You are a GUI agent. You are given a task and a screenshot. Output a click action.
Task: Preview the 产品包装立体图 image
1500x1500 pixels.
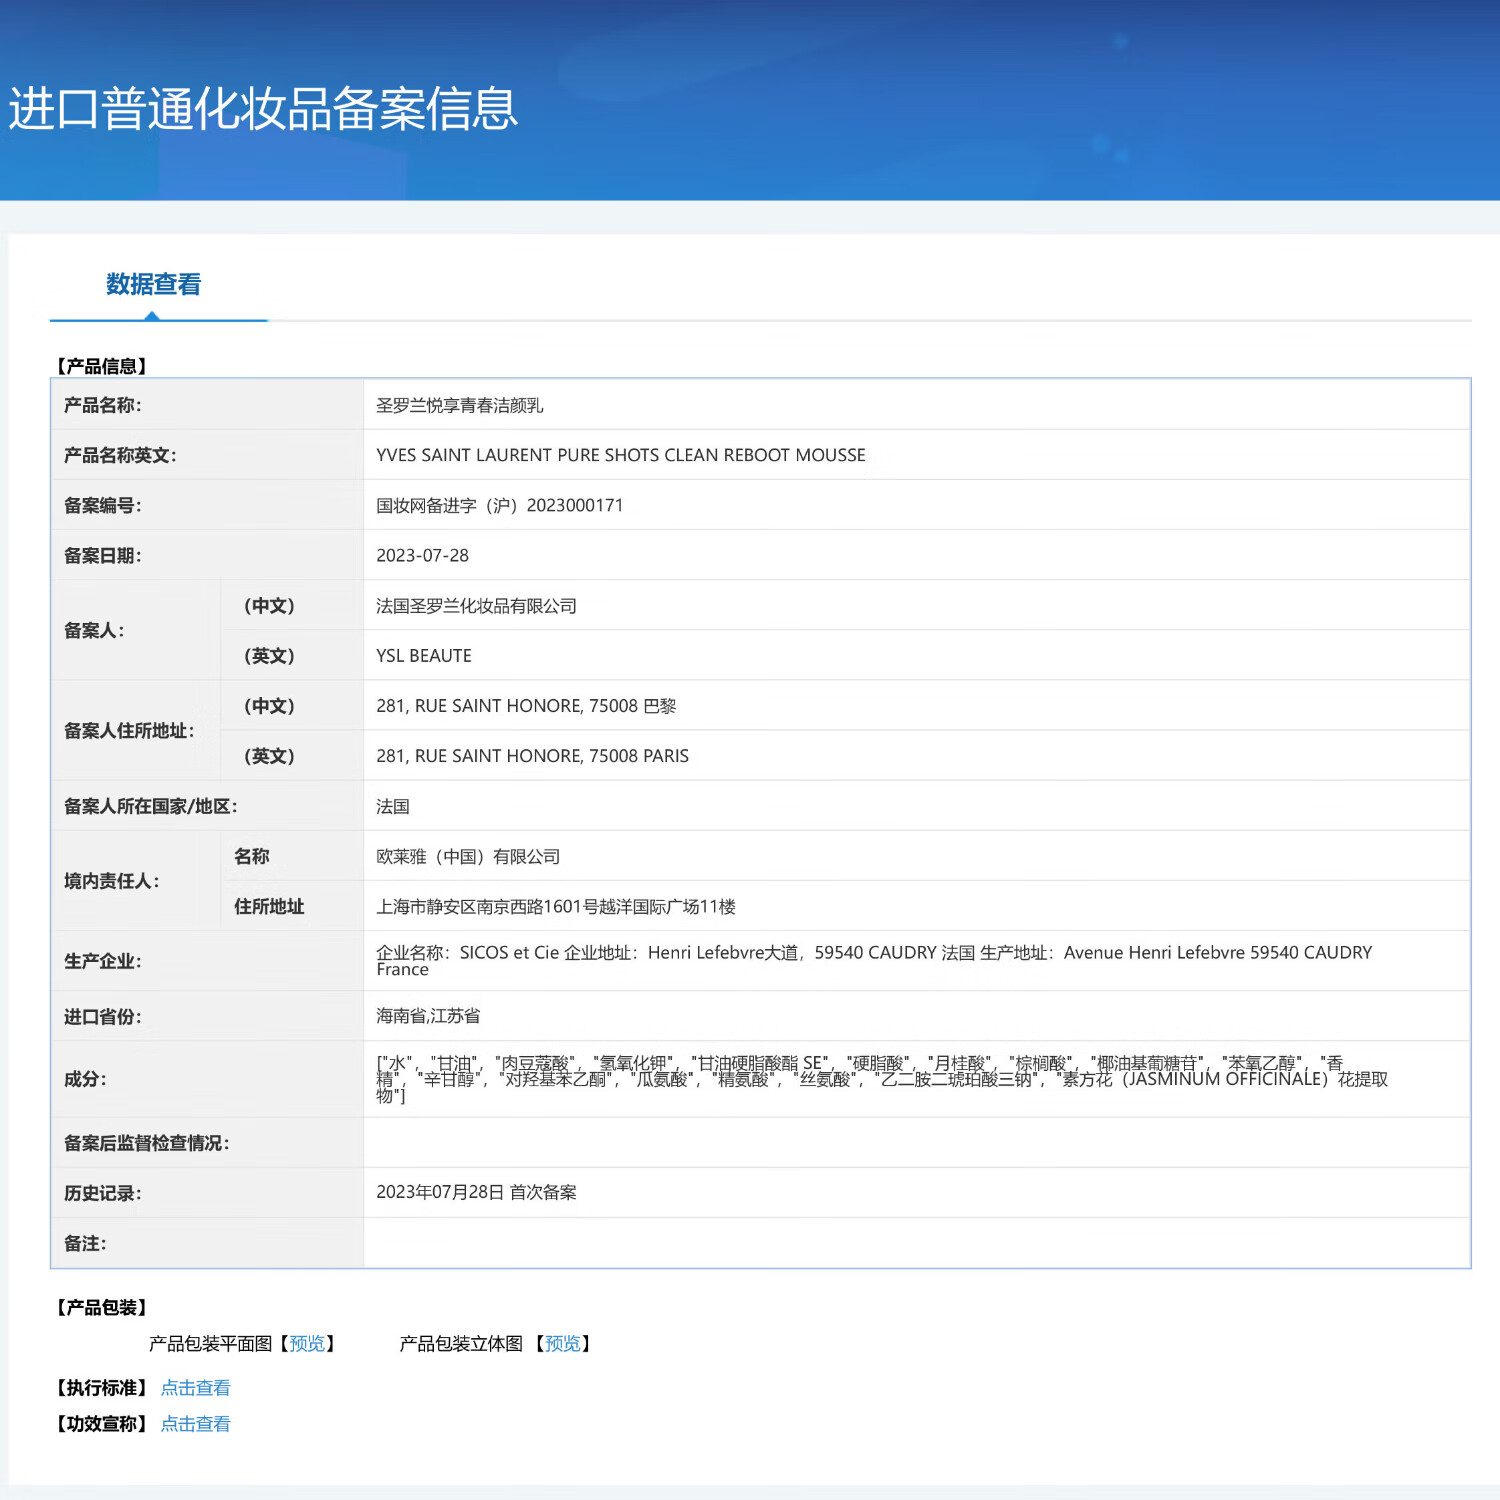(x=563, y=1343)
